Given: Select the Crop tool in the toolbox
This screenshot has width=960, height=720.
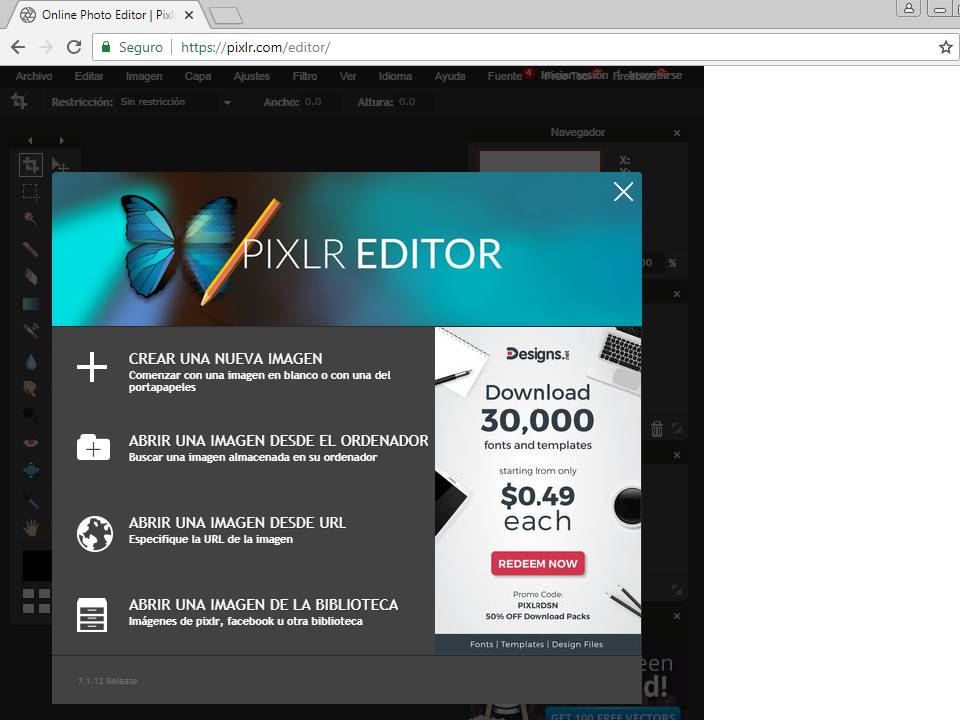Looking at the screenshot, I should 31,165.
